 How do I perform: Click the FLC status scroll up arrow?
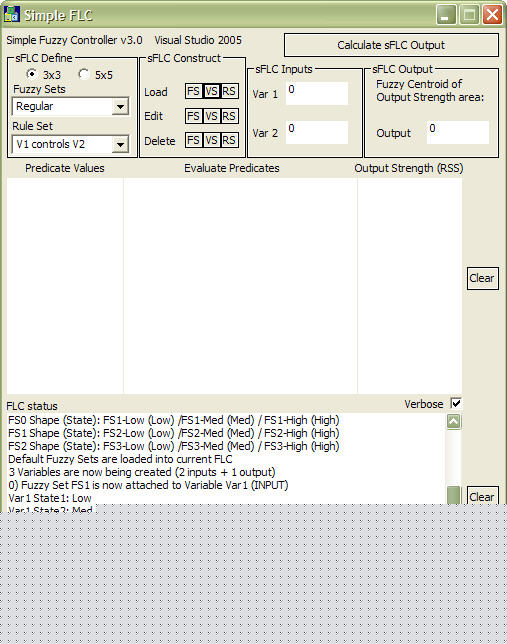pos(454,421)
